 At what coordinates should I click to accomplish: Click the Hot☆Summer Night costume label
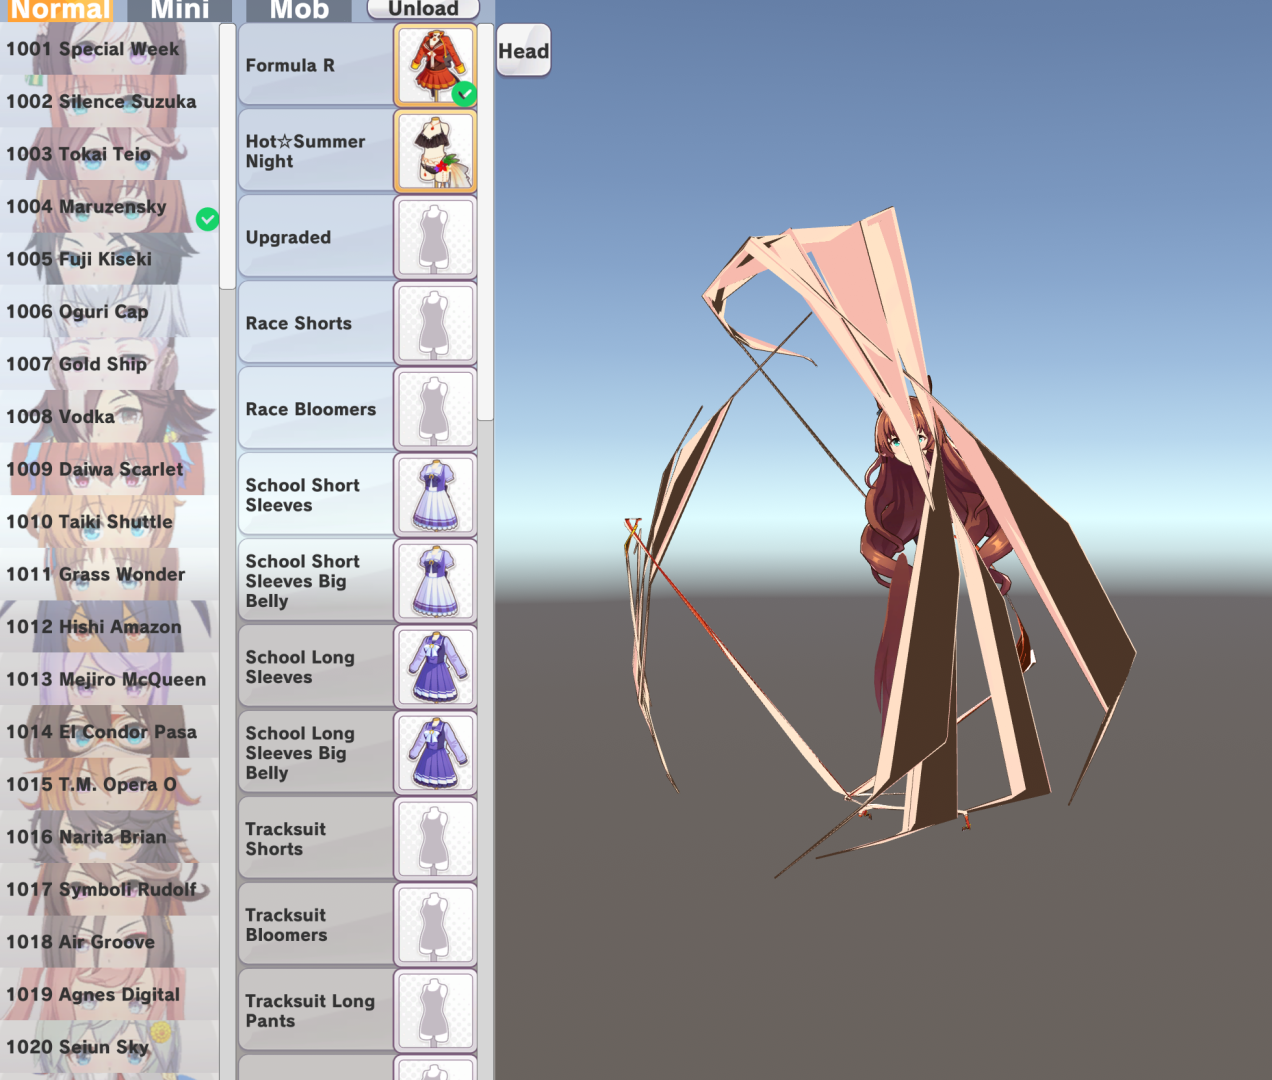305,151
